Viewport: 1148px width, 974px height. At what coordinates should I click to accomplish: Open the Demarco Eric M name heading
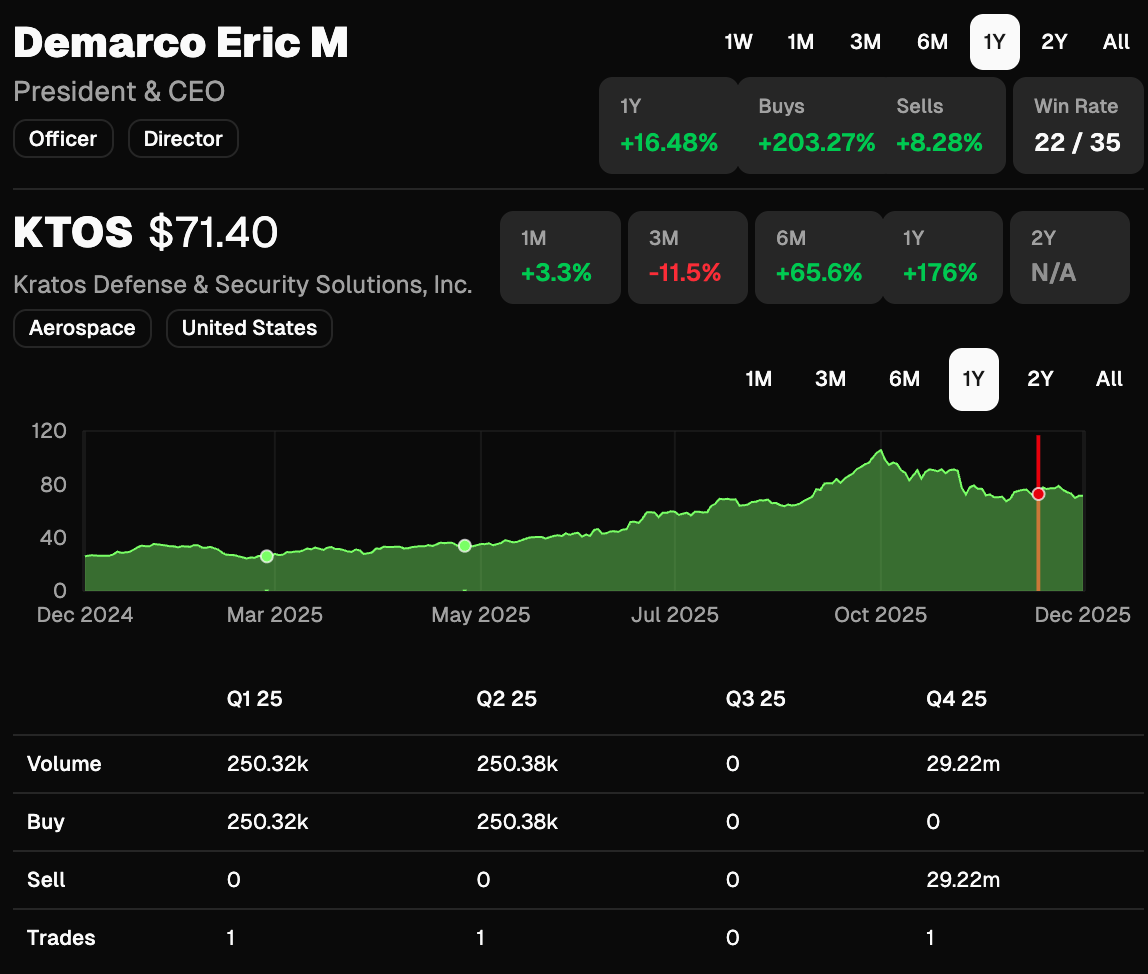pos(181,42)
